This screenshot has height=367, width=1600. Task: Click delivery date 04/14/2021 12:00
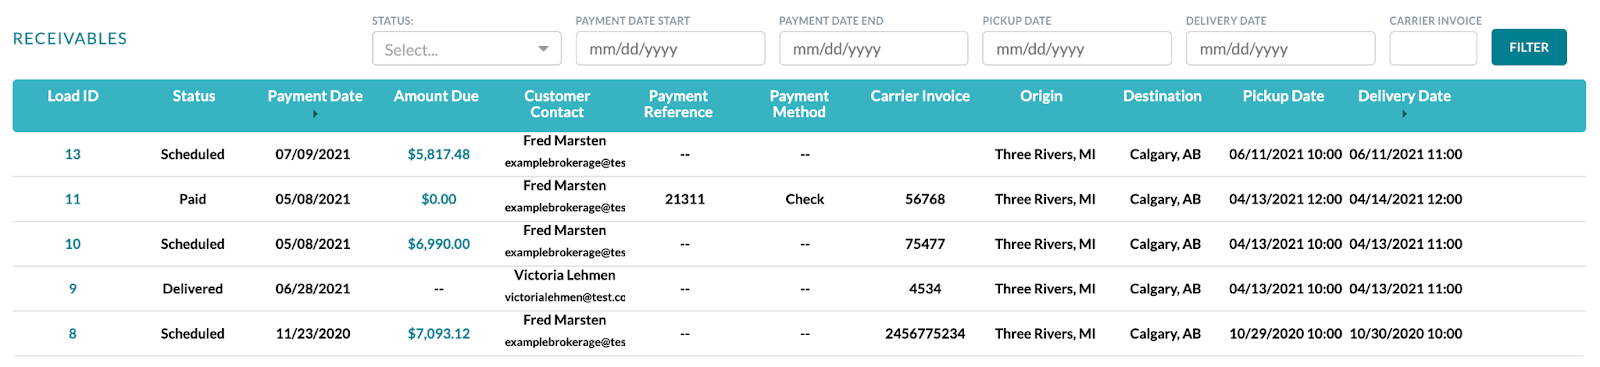(1406, 199)
